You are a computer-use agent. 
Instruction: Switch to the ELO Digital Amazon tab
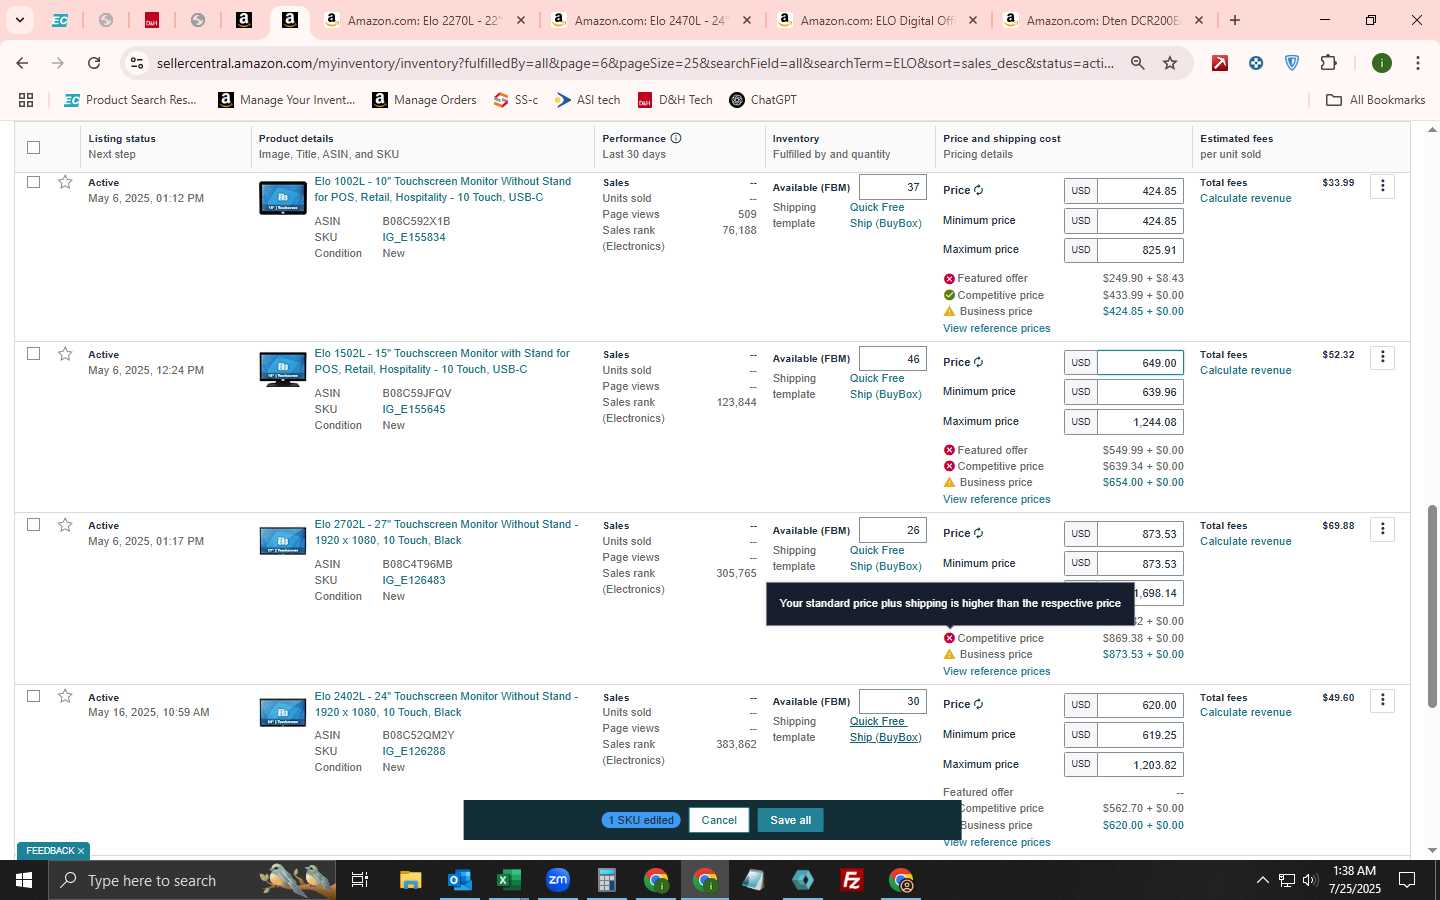878,20
